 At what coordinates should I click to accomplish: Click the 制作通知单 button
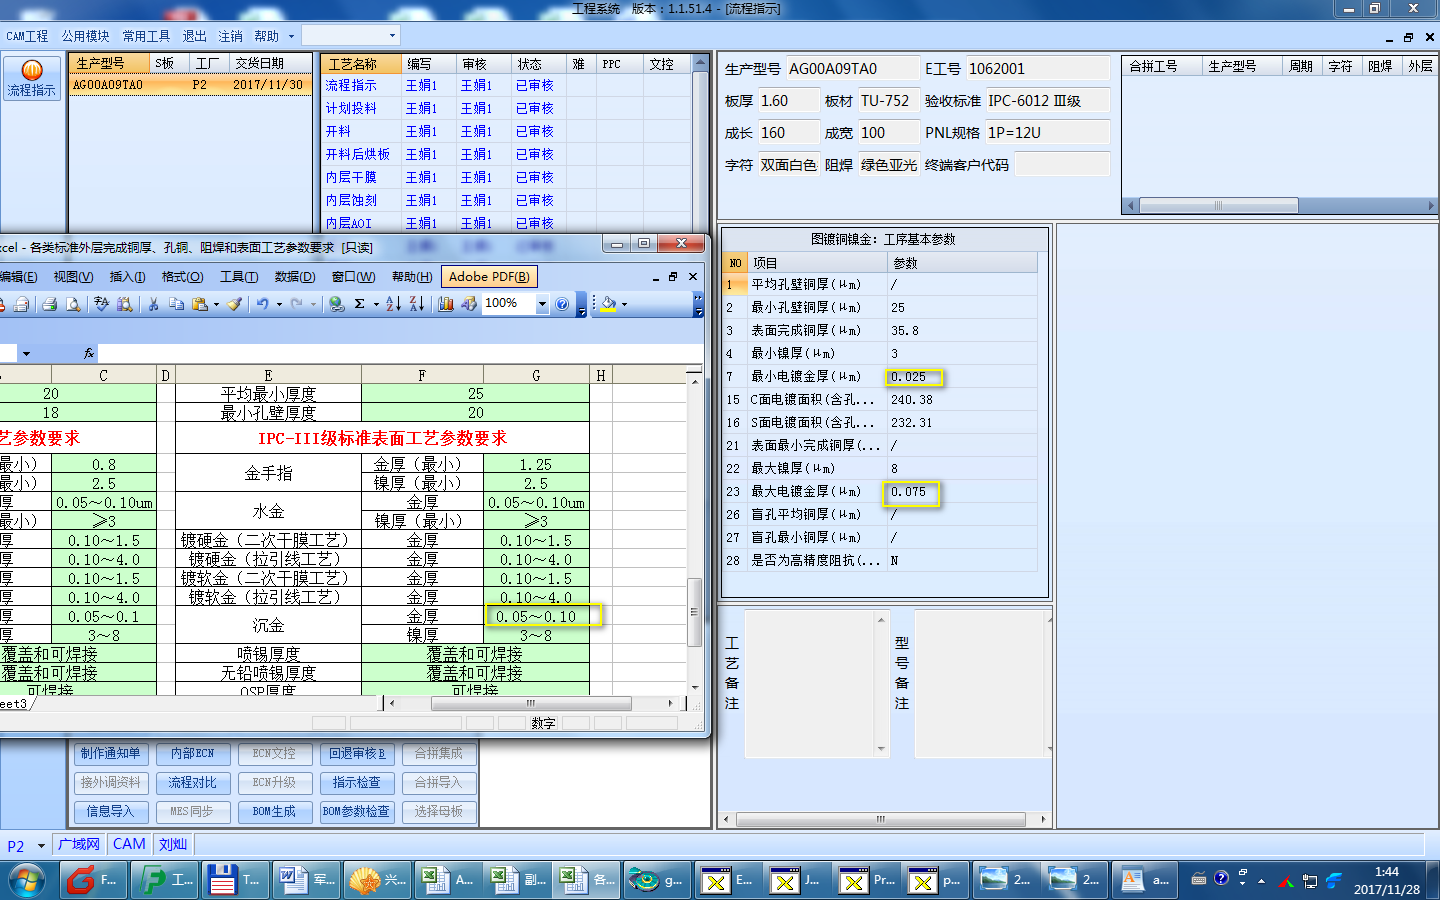111,754
